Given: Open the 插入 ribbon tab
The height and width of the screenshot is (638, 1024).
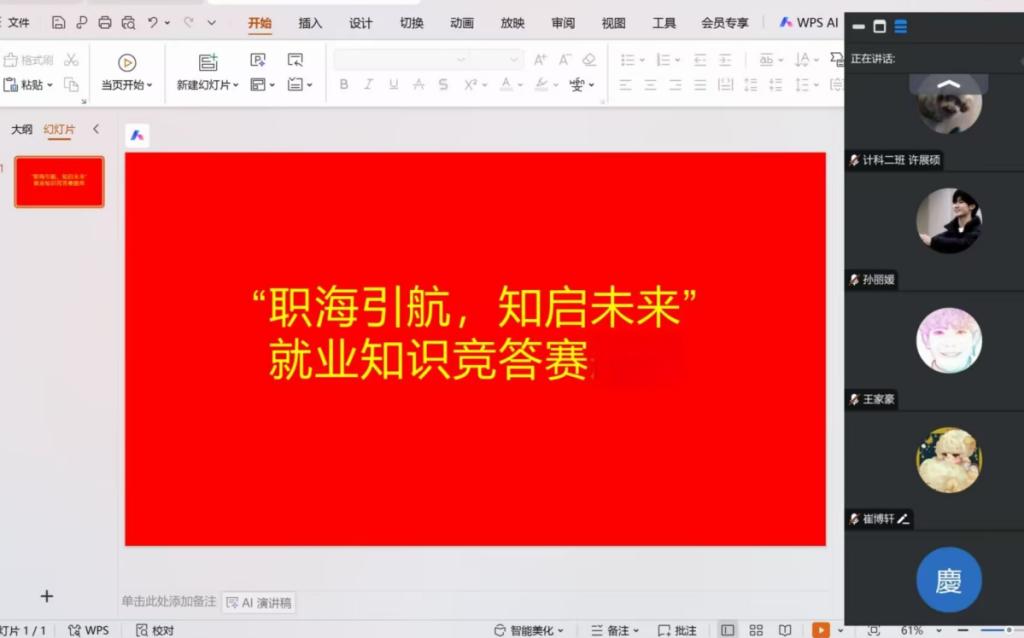Looking at the screenshot, I should [x=310, y=23].
